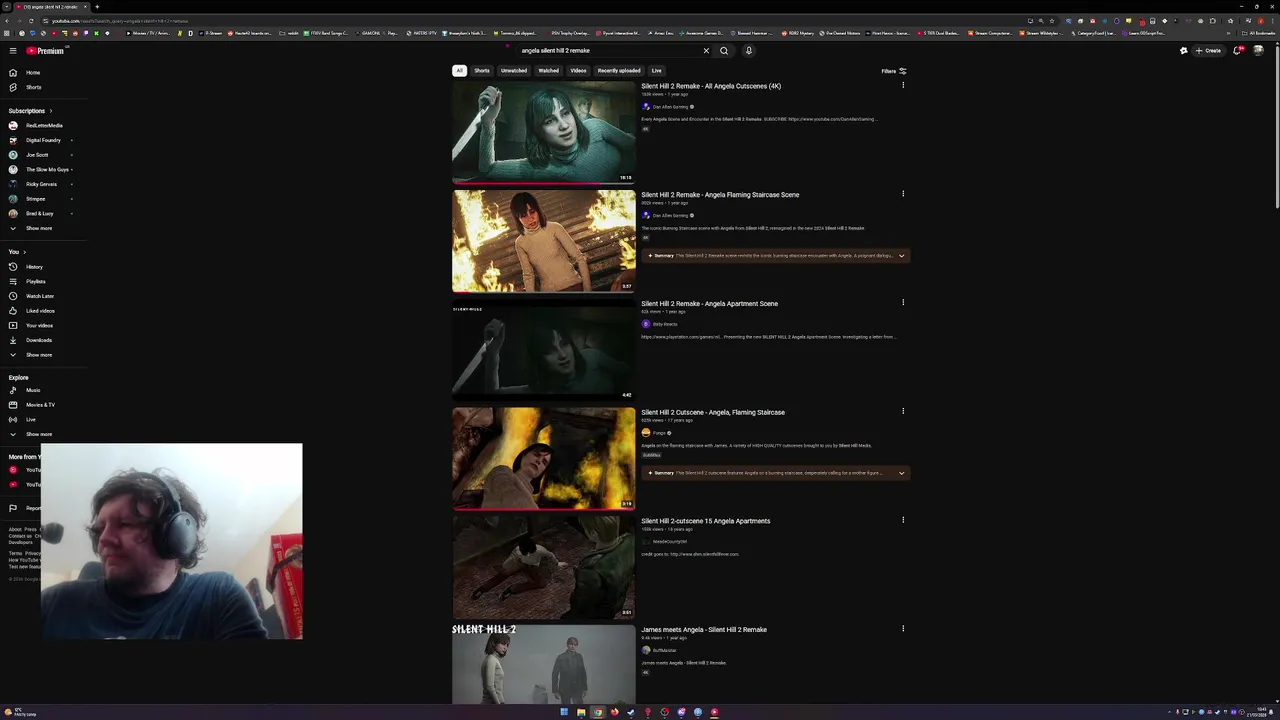Image resolution: width=1280 pixels, height=720 pixels.
Task: Start voice search with the microphone
Action: (x=748, y=50)
